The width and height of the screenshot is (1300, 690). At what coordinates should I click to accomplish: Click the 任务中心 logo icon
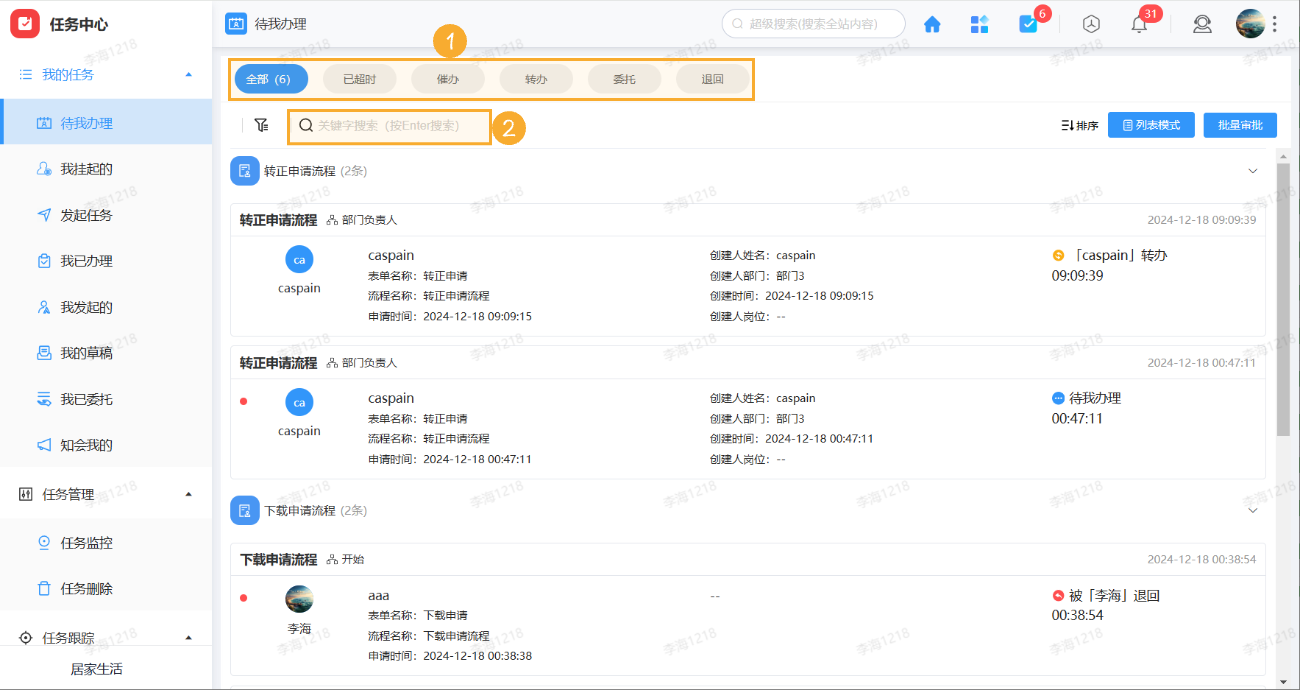25,23
